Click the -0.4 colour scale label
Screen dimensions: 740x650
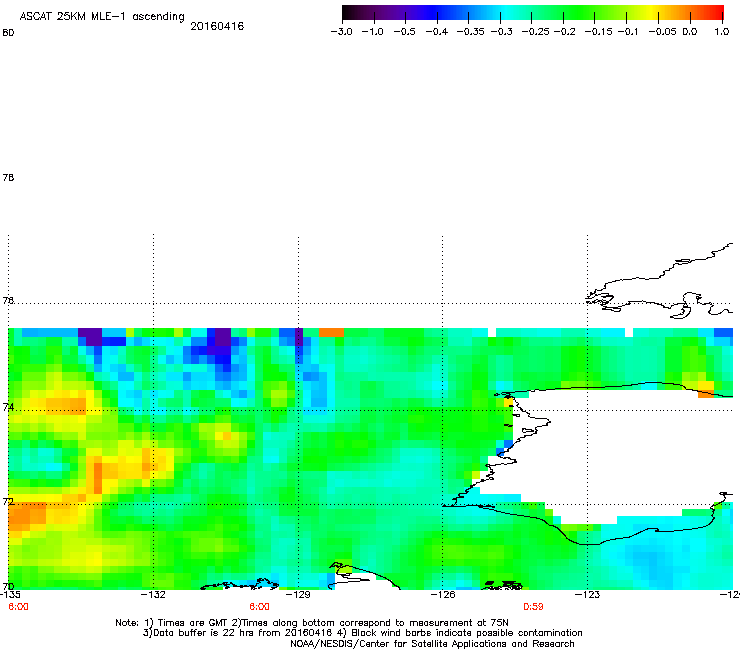[437, 32]
